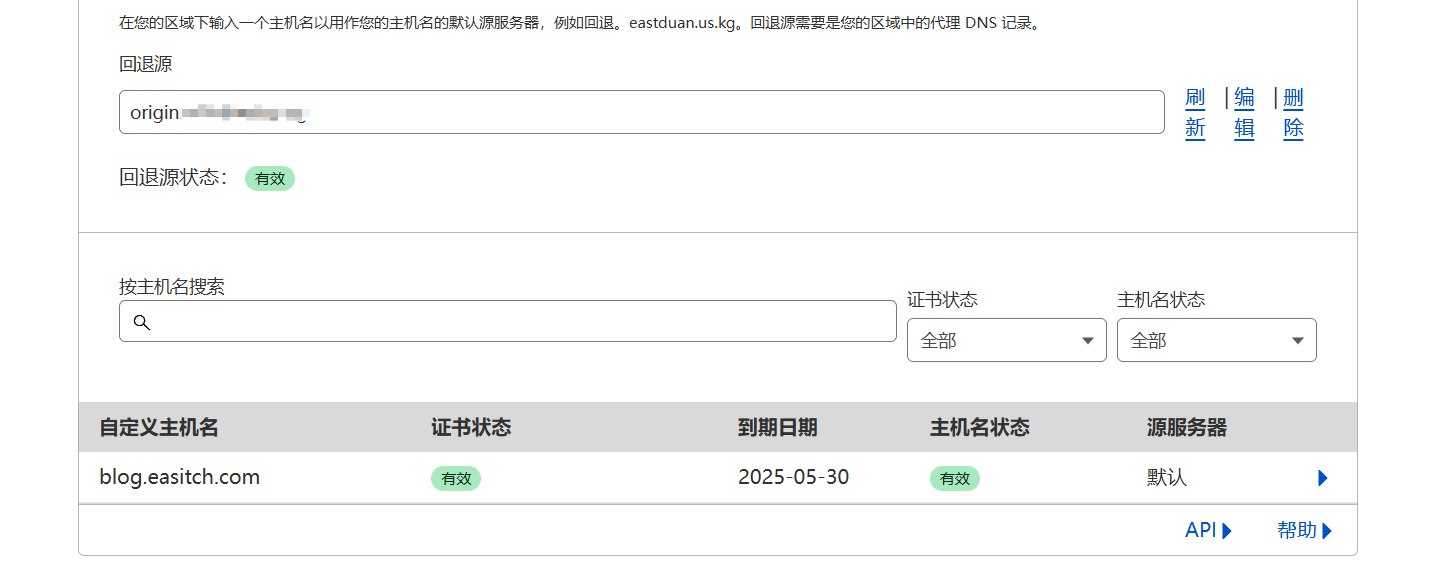This screenshot has width=1446, height=566.
Task: Open the 证书状态 filter dropdown
Action: pos(1006,340)
